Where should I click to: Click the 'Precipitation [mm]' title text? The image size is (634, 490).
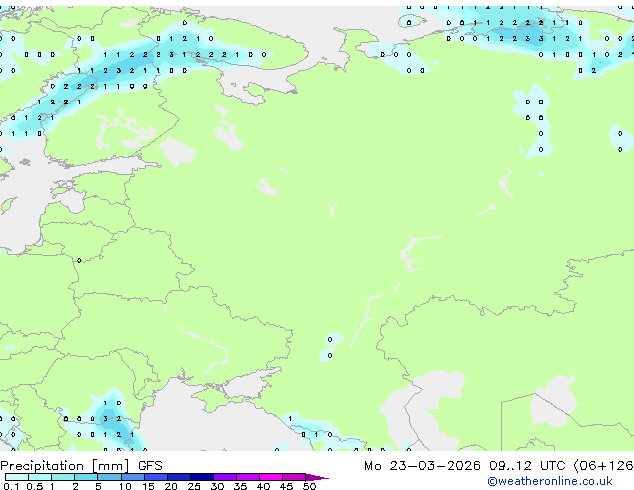click(65, 466)
